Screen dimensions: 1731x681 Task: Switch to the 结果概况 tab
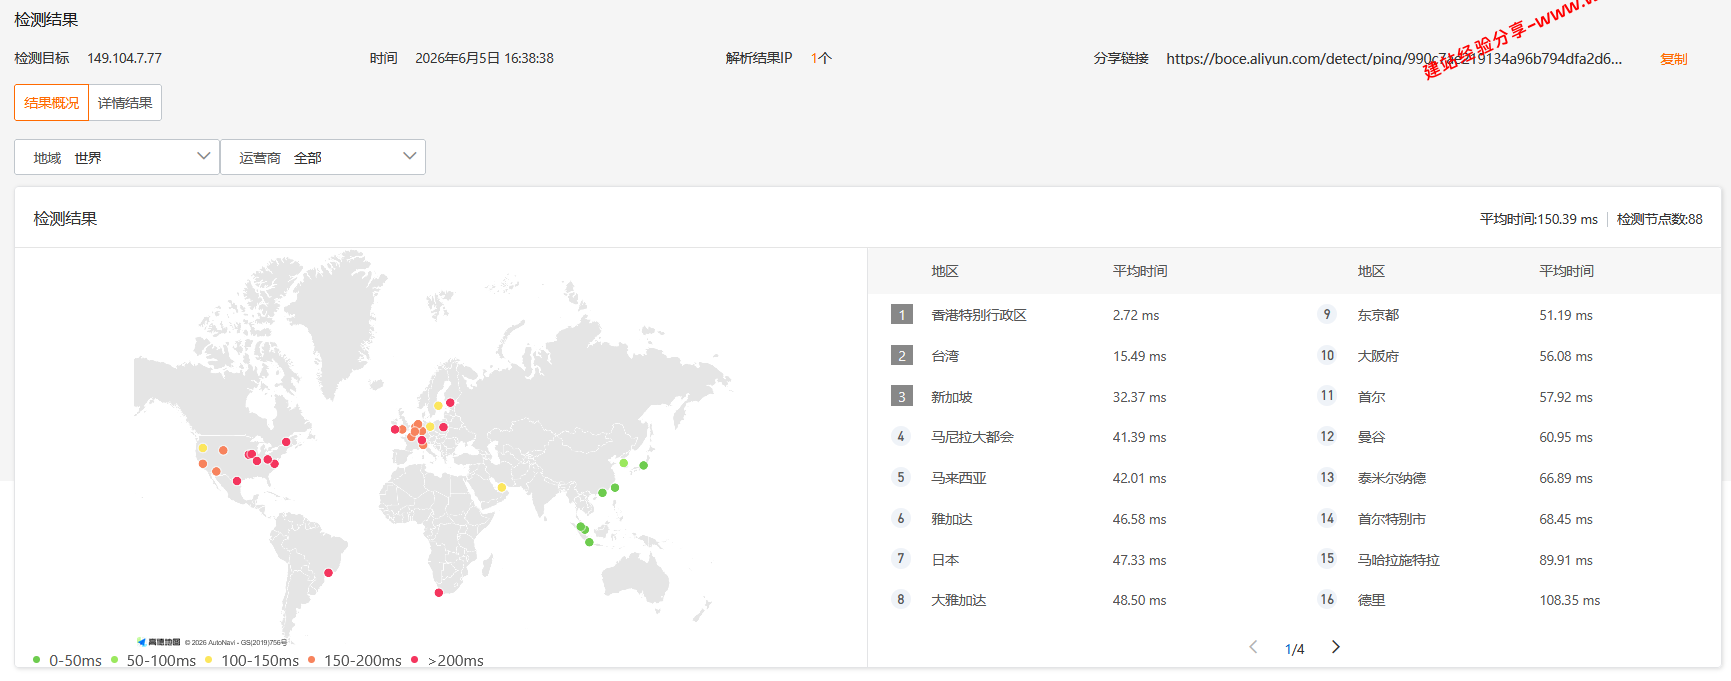pyautogui.click(x=51, y=103)
